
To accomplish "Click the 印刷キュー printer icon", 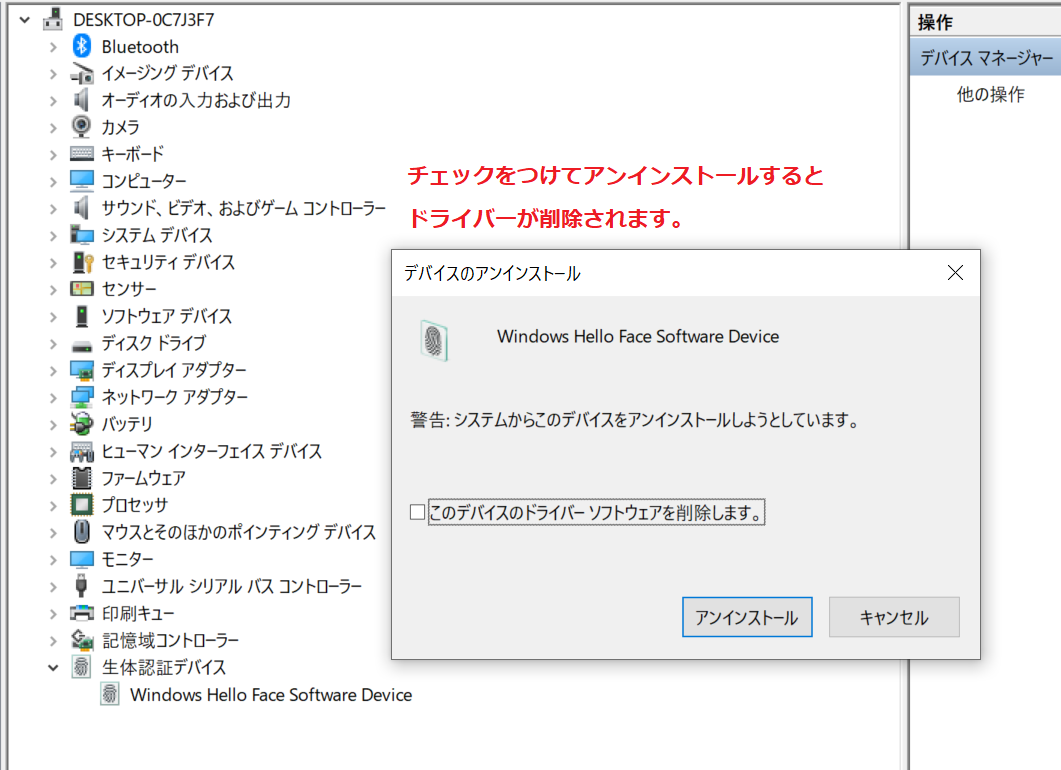I will point(82,613).
